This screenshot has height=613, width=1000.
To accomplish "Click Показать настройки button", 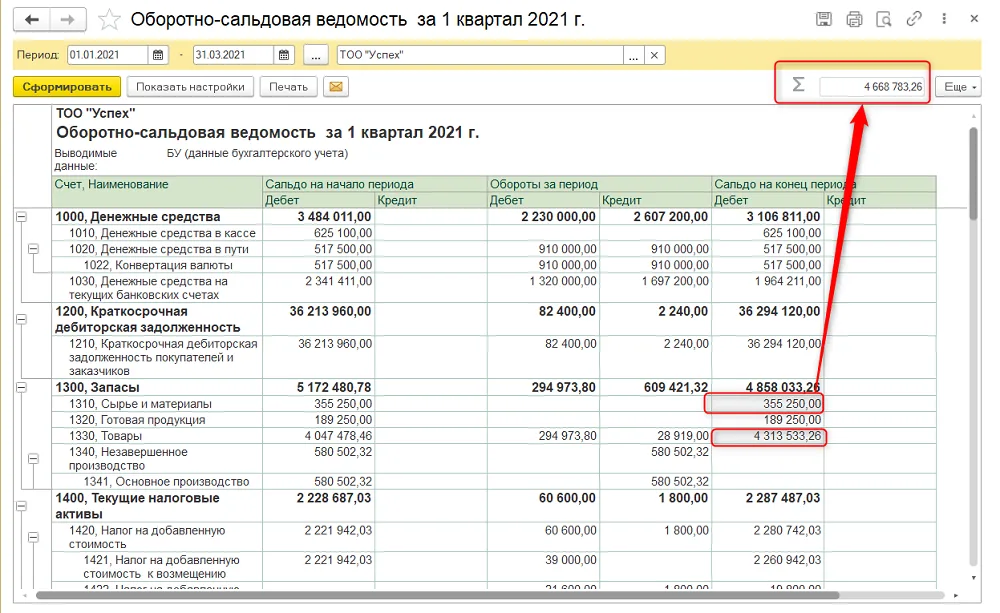I will tap(190, 87).
